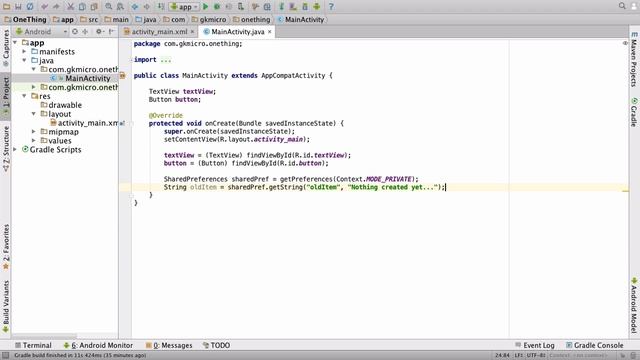
Task: Expand the values folder
Action: click(x=33, y=141)
